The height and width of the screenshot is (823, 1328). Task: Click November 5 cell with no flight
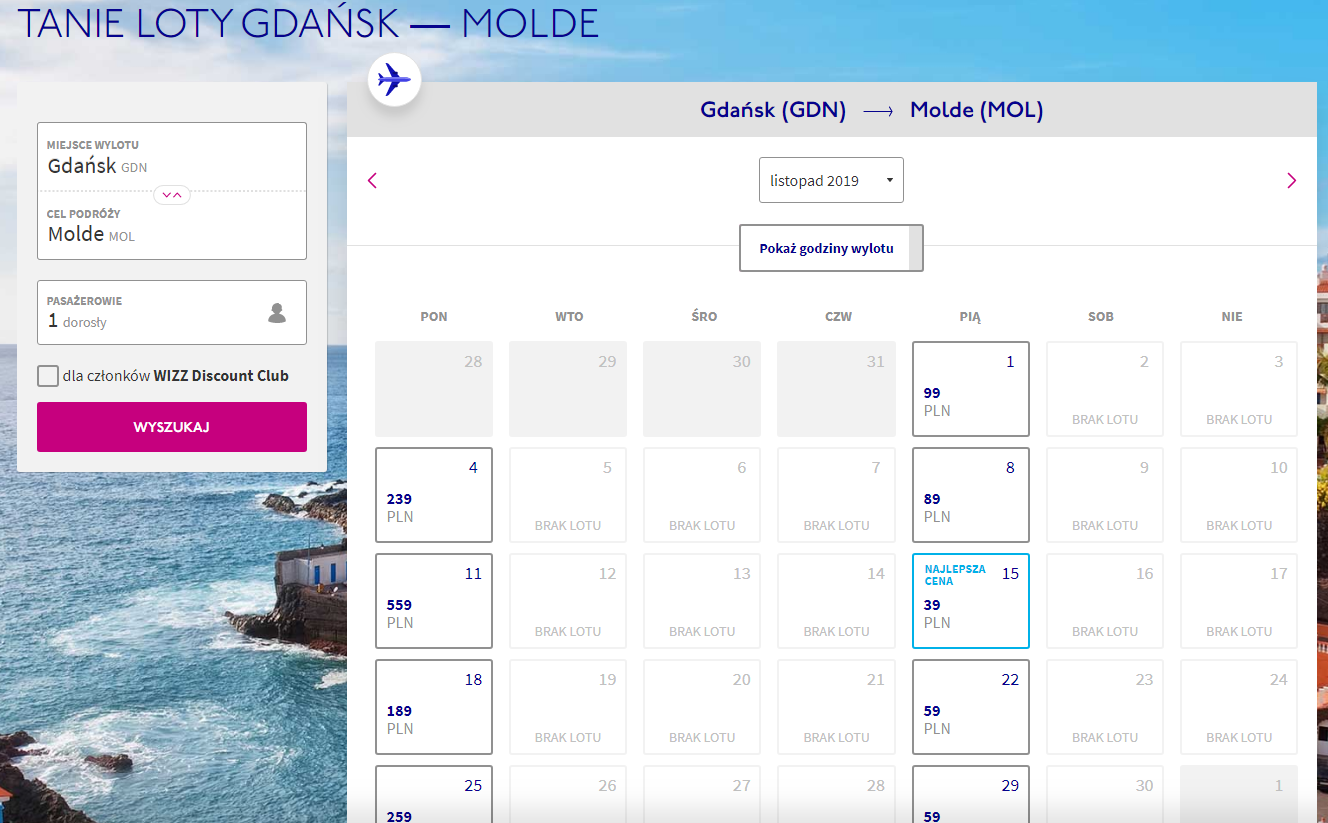pyautogui.click(x=568, y=495)
